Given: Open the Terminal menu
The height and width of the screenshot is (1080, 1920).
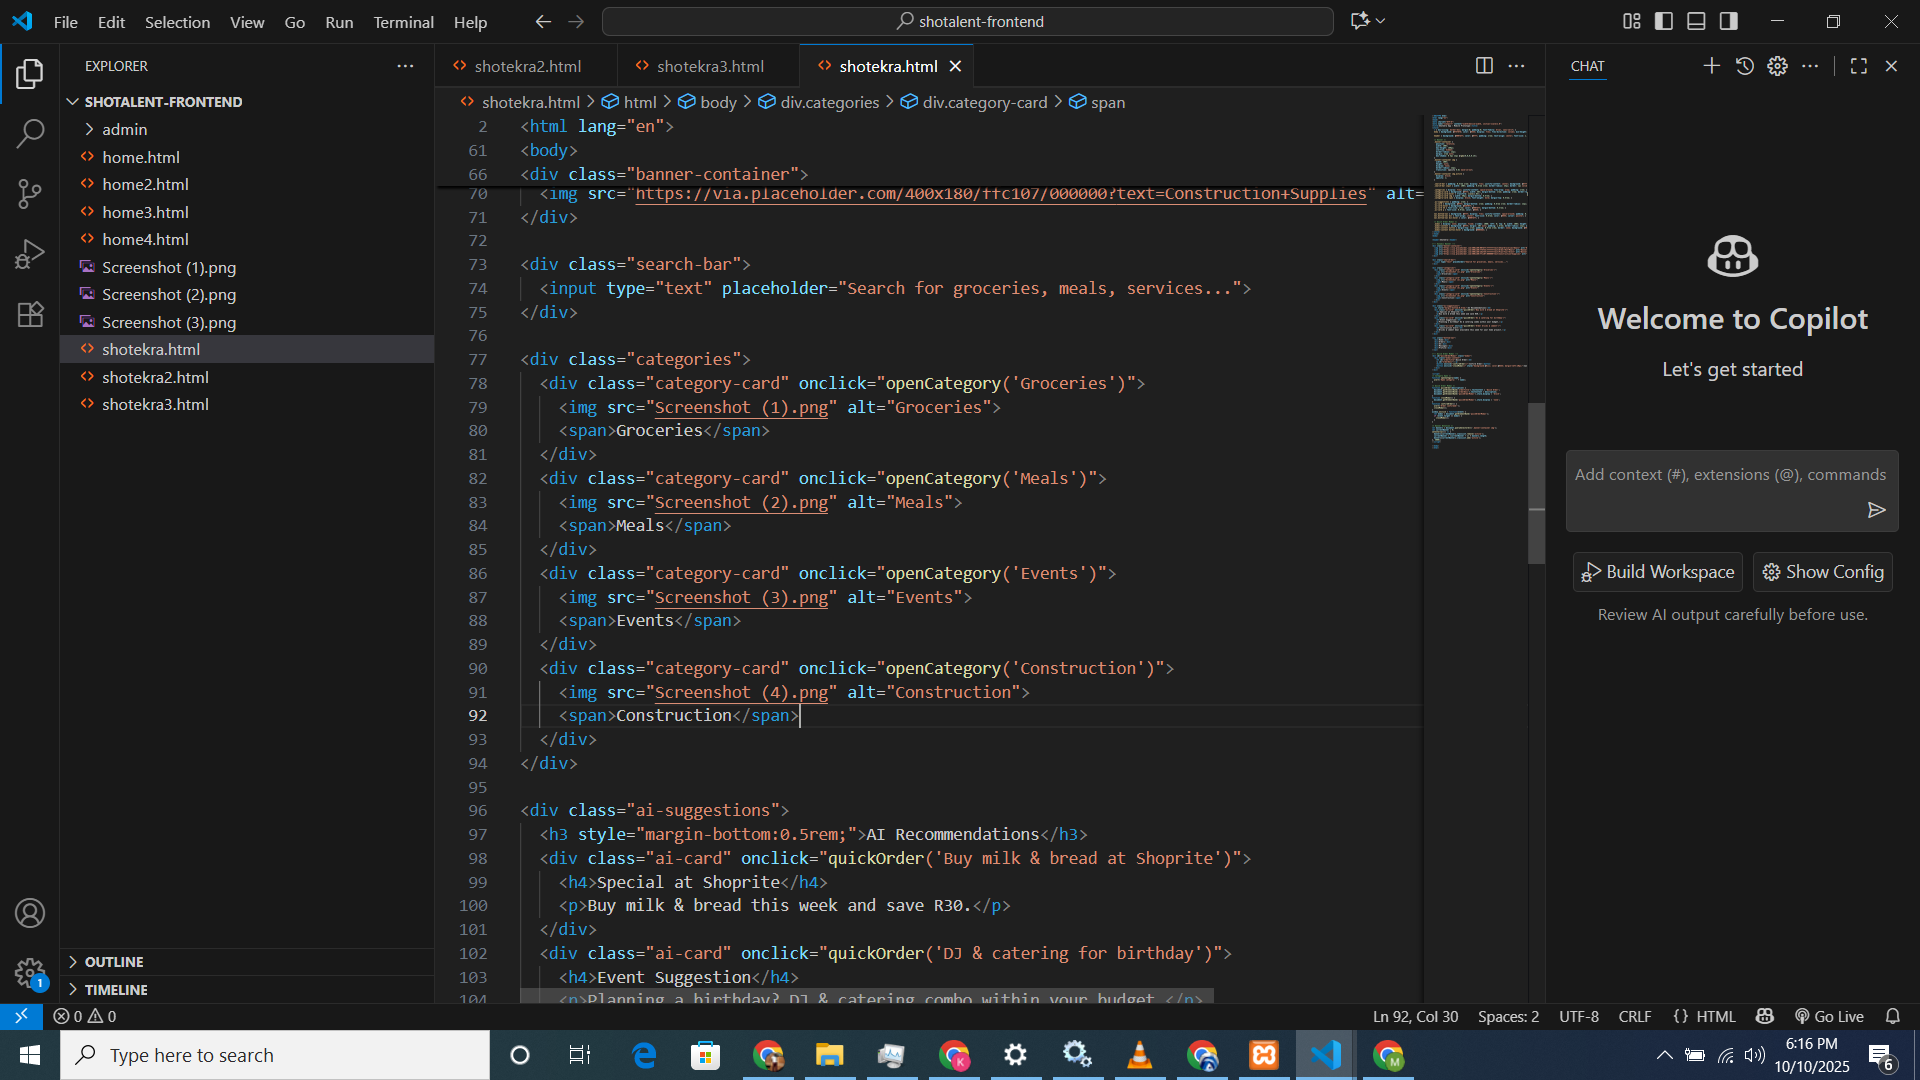Looking at the screenshot, I should (x=403, y=22).
